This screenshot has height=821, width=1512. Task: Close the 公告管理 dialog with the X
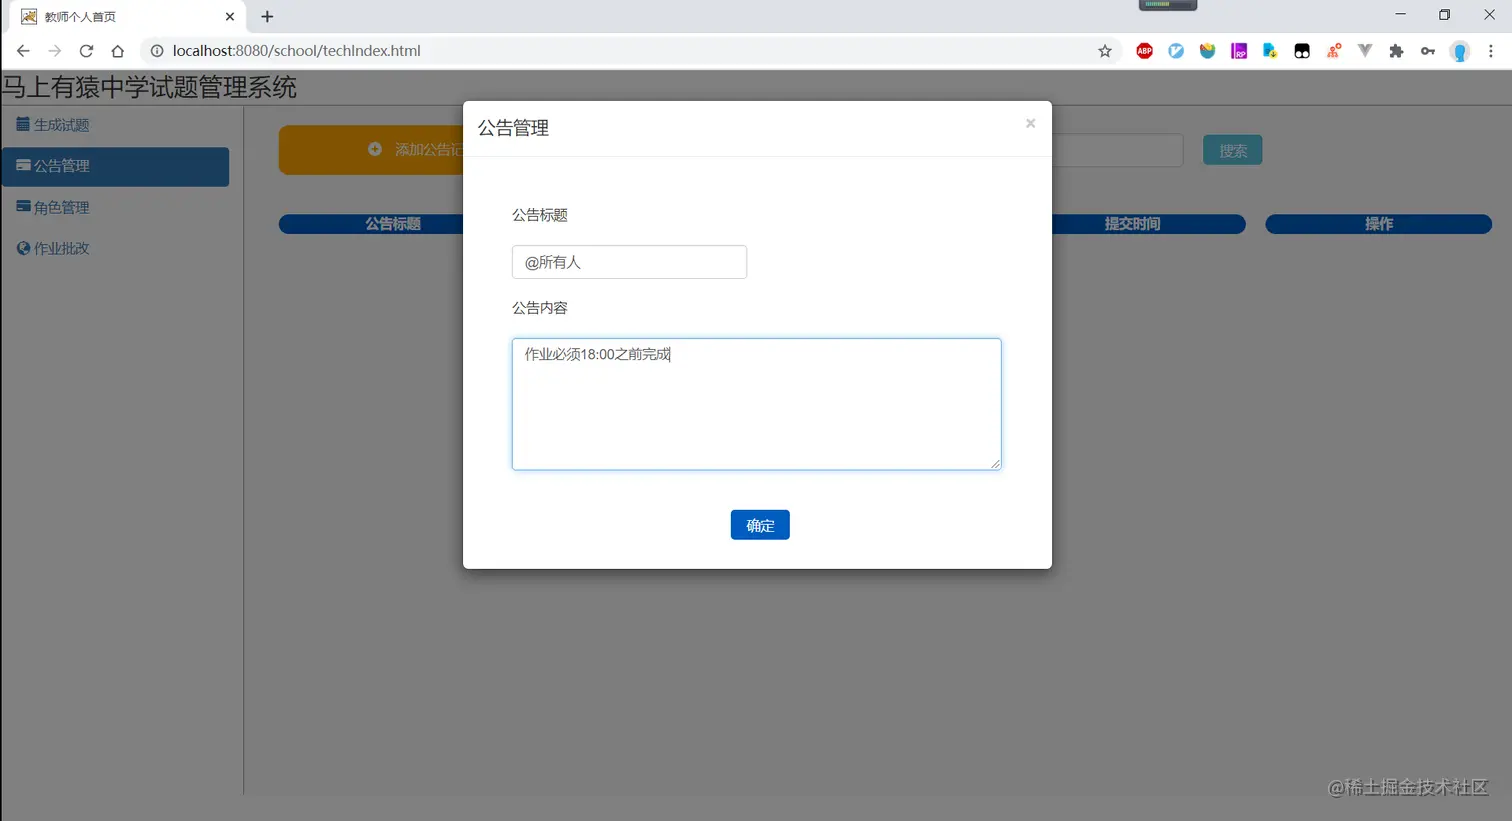point(1030,124)
